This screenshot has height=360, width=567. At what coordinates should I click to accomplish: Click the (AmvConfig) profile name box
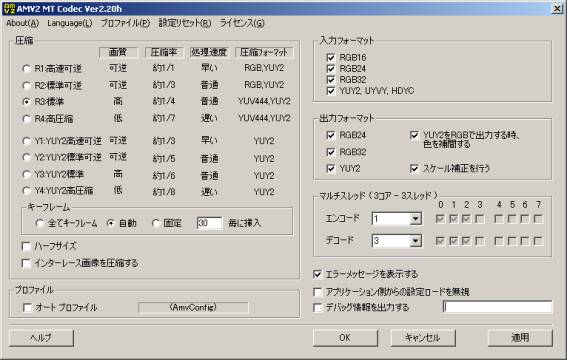click(x=193, y=307)
